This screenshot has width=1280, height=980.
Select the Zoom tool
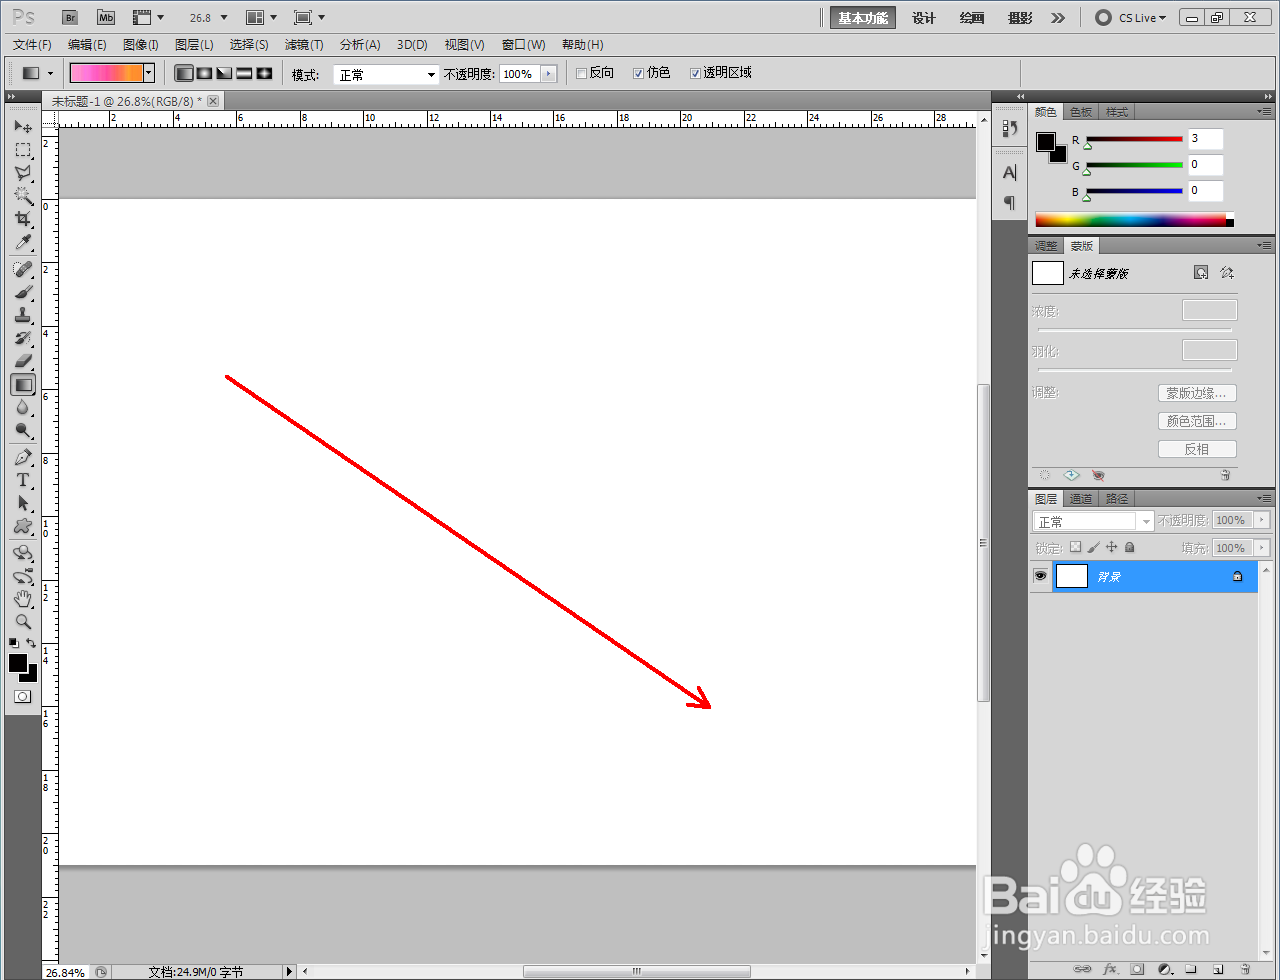pos(23,622)
